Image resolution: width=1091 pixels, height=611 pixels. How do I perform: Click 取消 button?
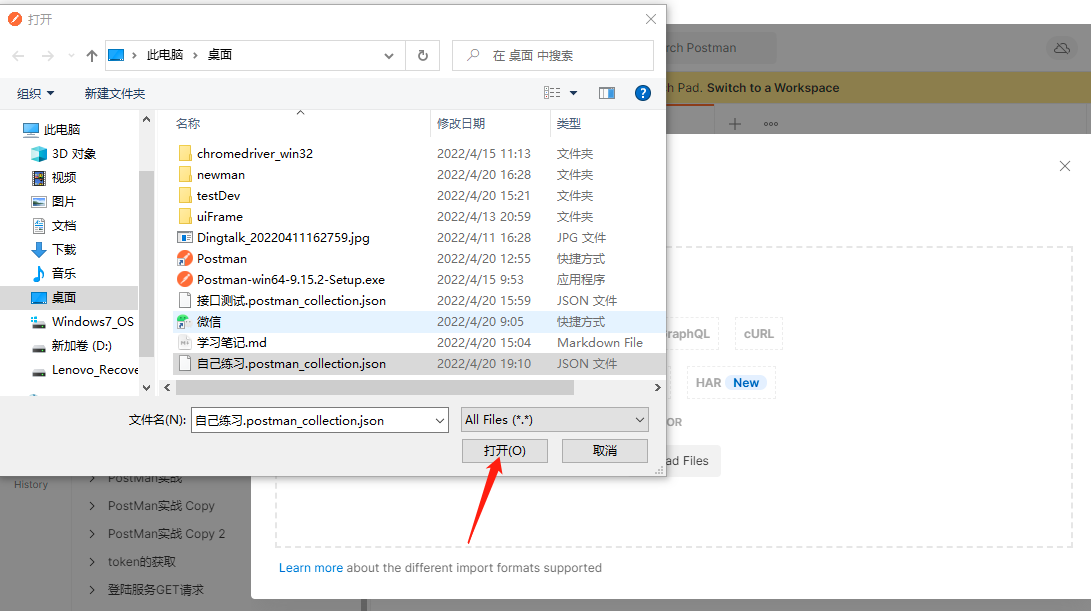tap(605, 451)
